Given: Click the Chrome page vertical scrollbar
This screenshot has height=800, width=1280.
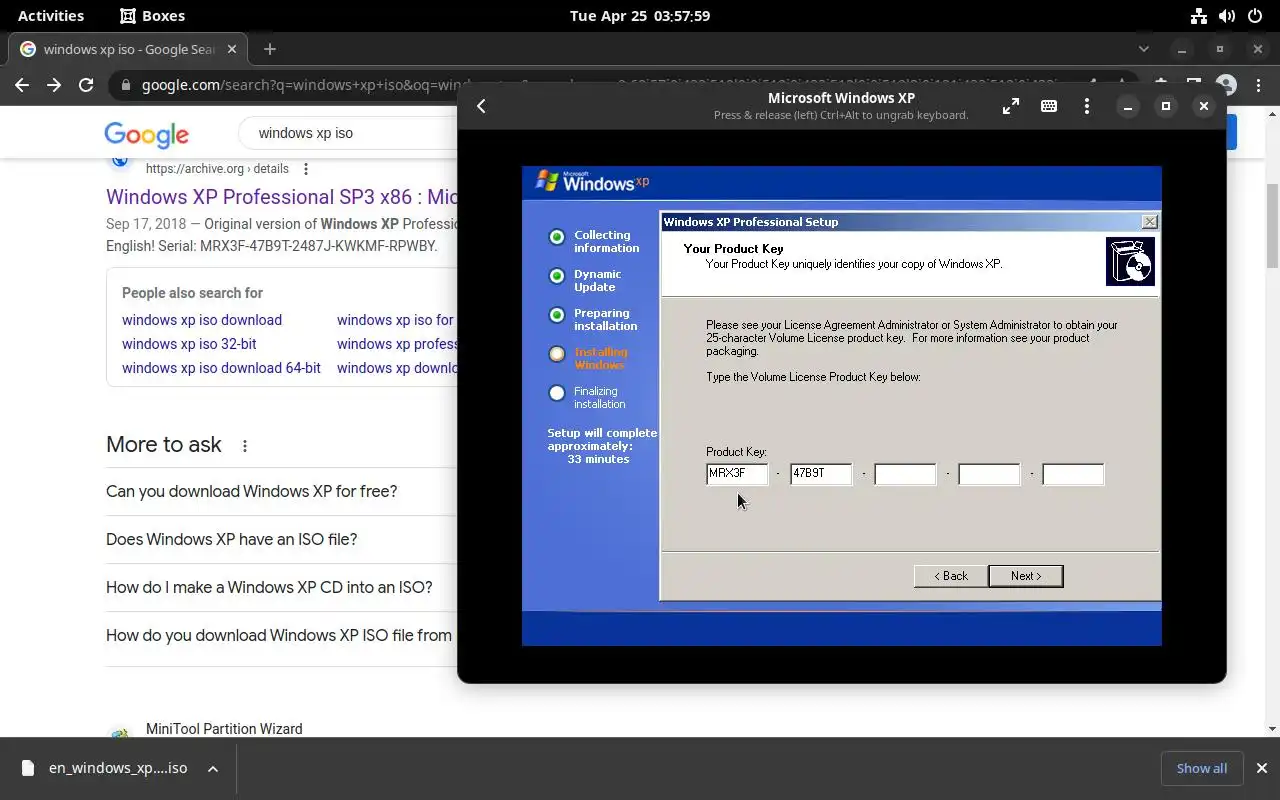Looking at the screenshot, I should coord(1272,227).
